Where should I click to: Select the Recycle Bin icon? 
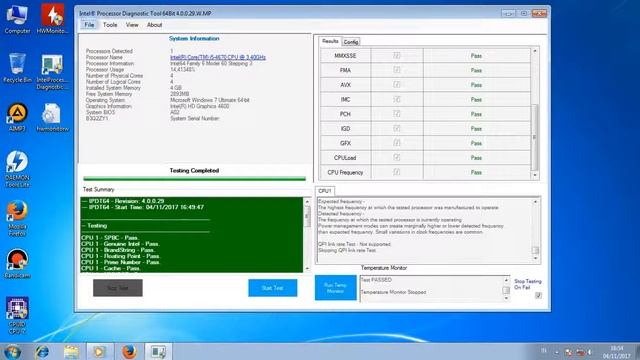point(17,68)
